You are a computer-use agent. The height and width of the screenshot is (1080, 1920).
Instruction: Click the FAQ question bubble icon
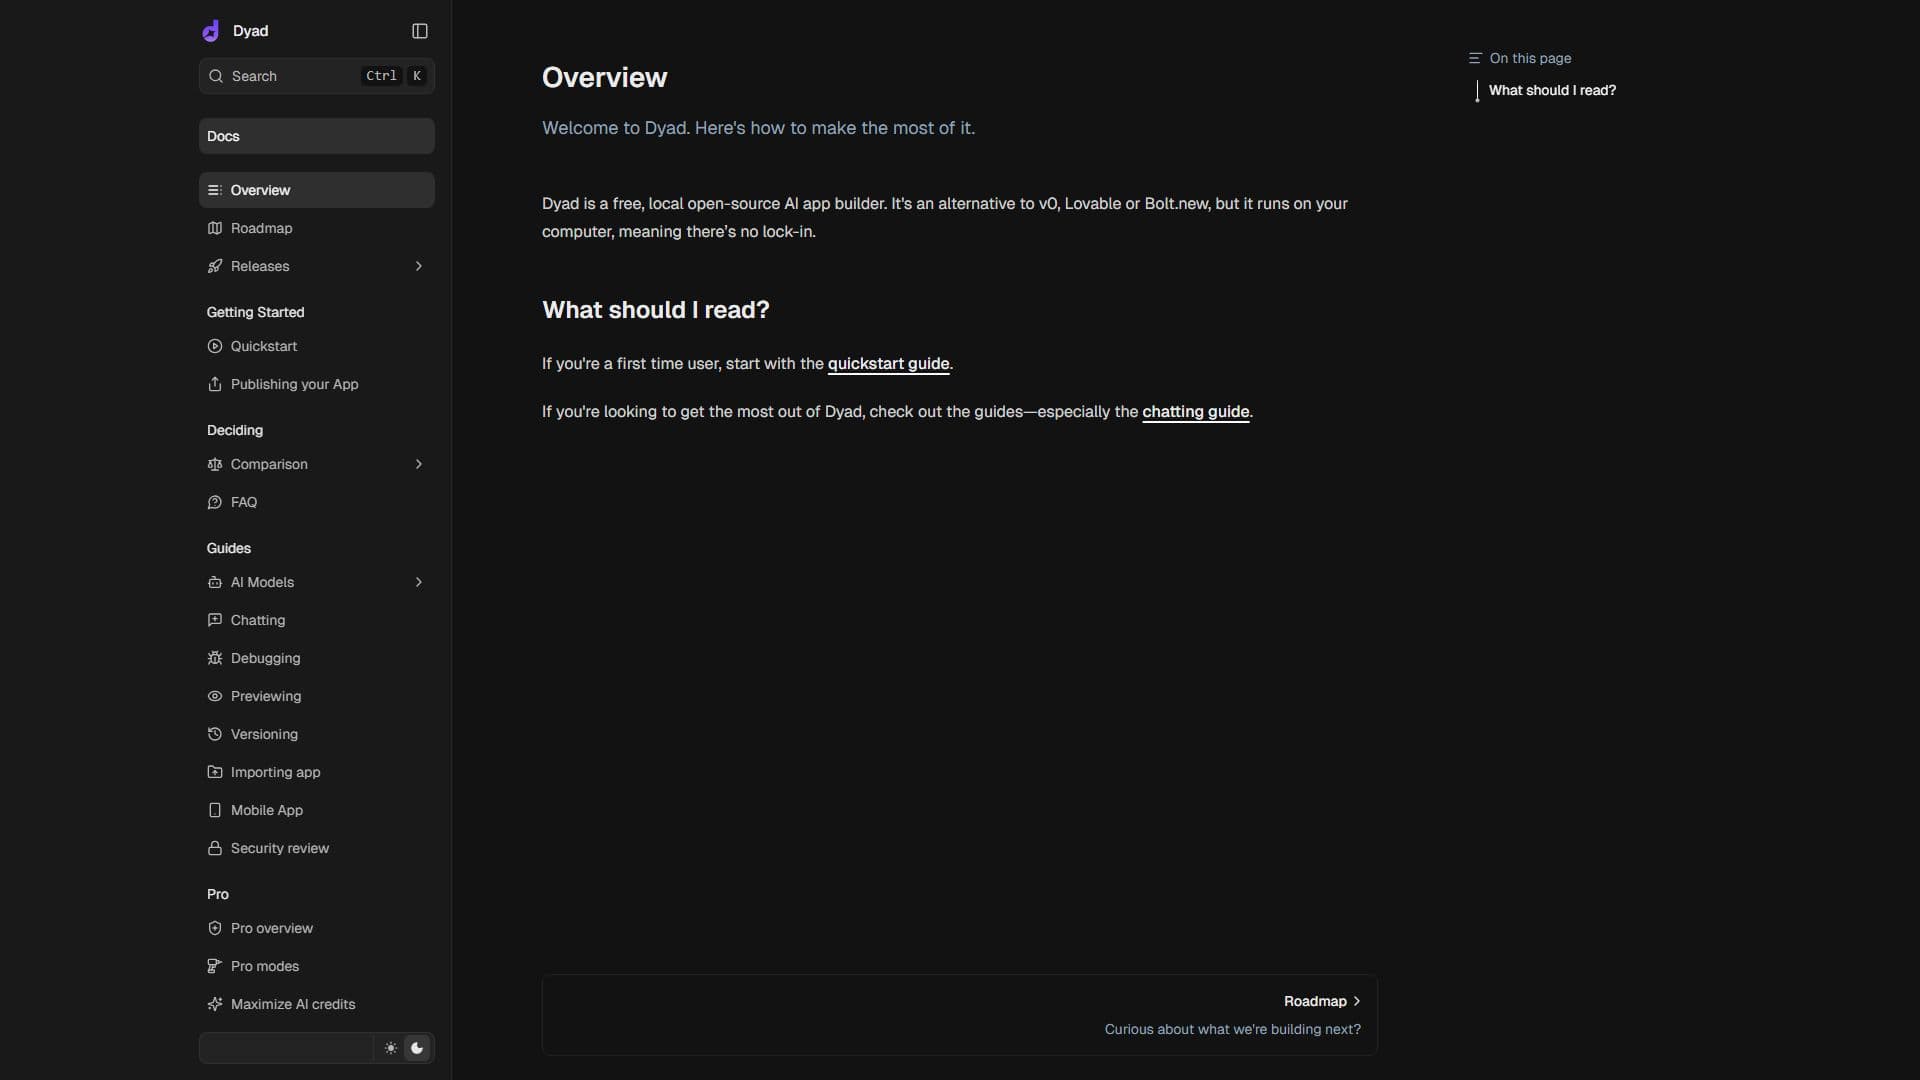click(x=215, y=502)
